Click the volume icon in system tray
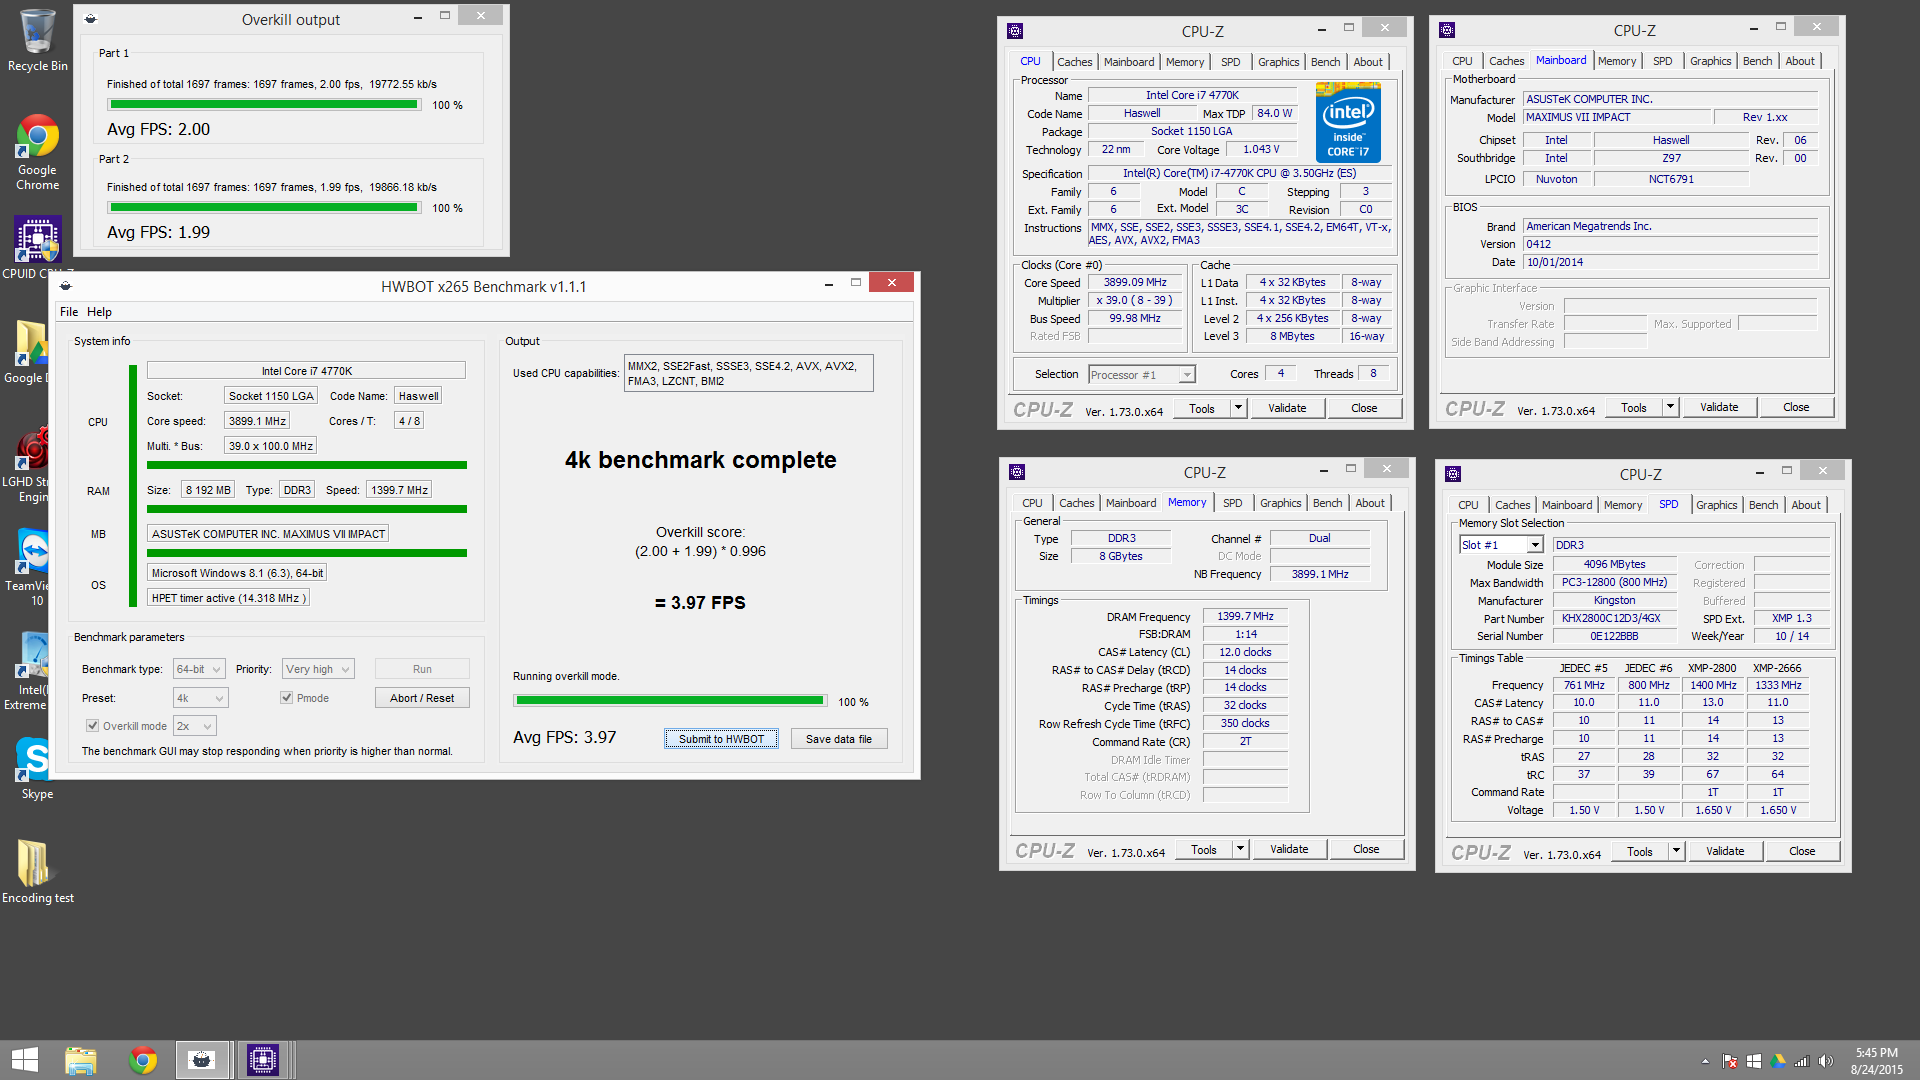This screenshot has width=1920, height=1080. [x=1826, y=1061]
